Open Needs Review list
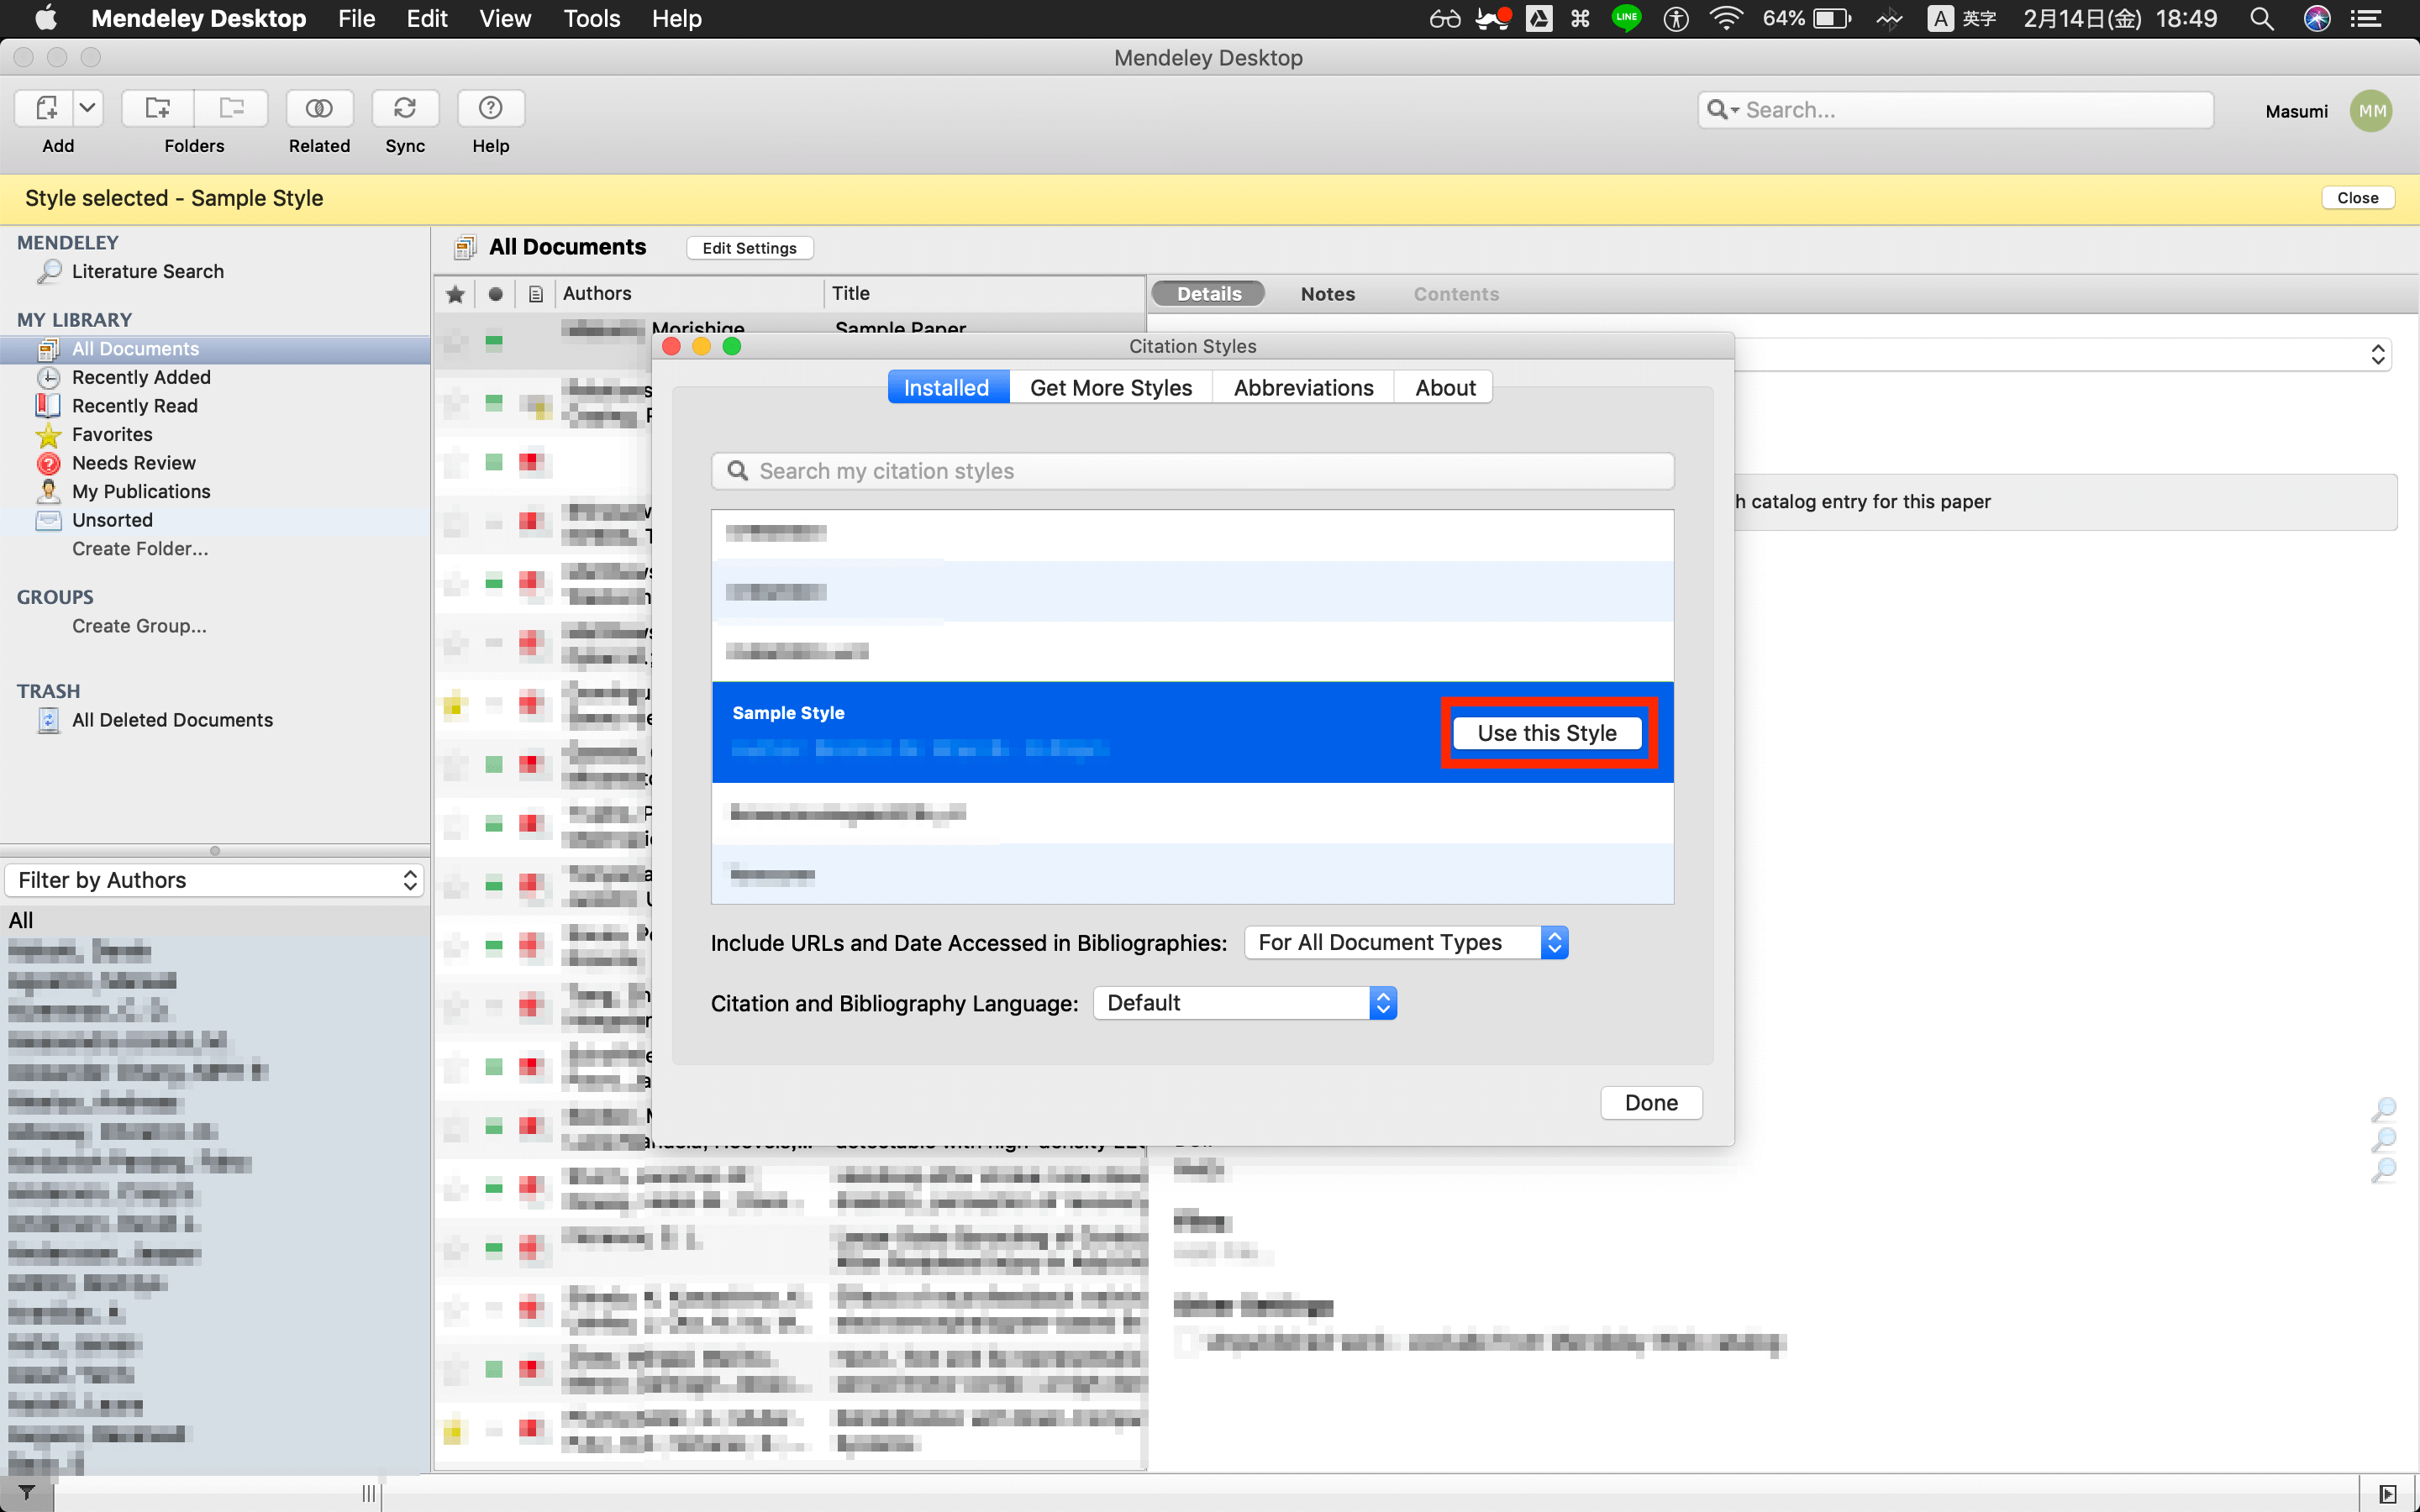 (133, 463)
